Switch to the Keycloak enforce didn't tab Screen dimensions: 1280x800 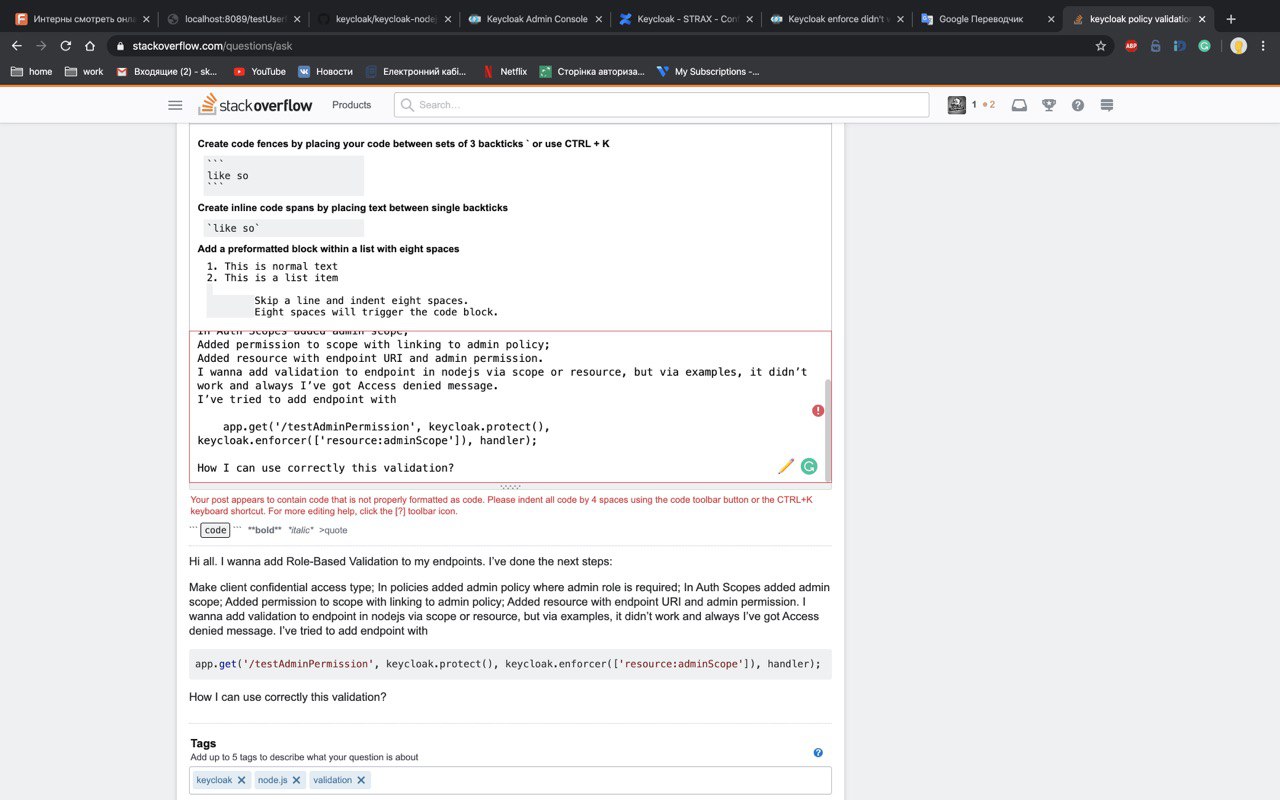click(x=837, y=19)
